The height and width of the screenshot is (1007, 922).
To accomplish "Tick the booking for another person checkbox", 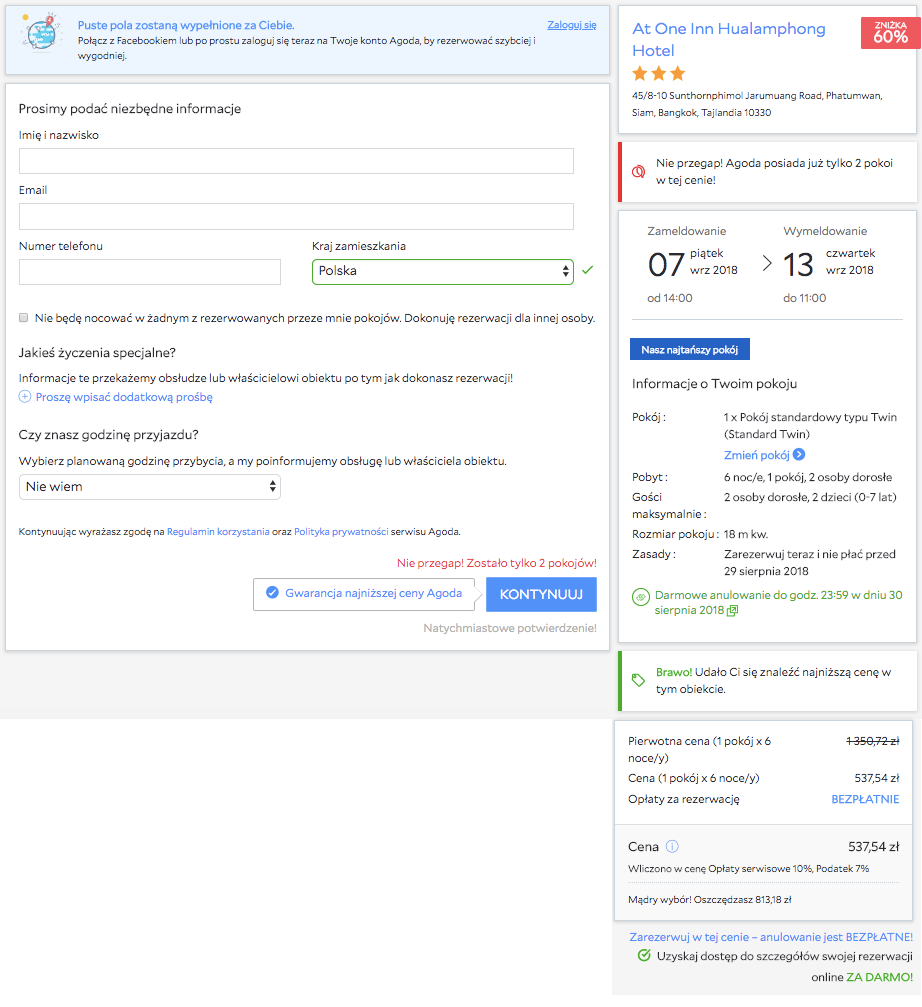I will 24,318.
